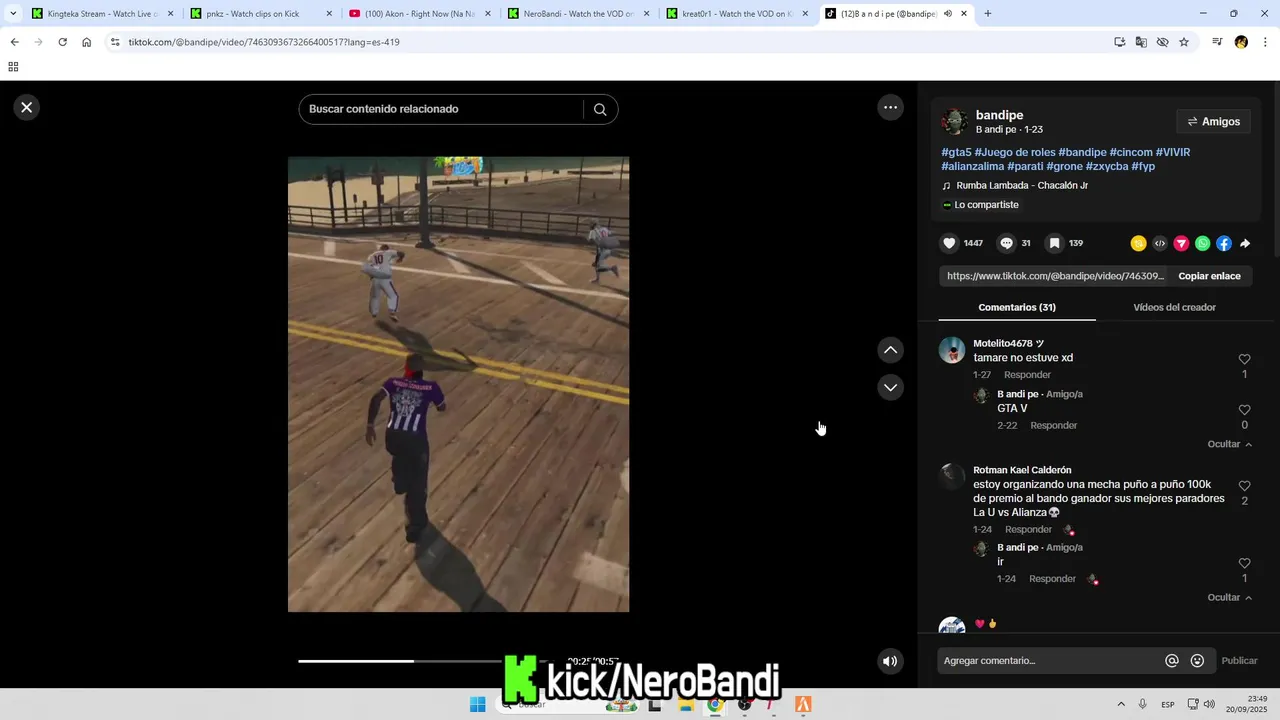Switch to the 'pnkz - Watch clips on Kick' tab
This screenshot has width=1280, height=720.
pos(260,14)
